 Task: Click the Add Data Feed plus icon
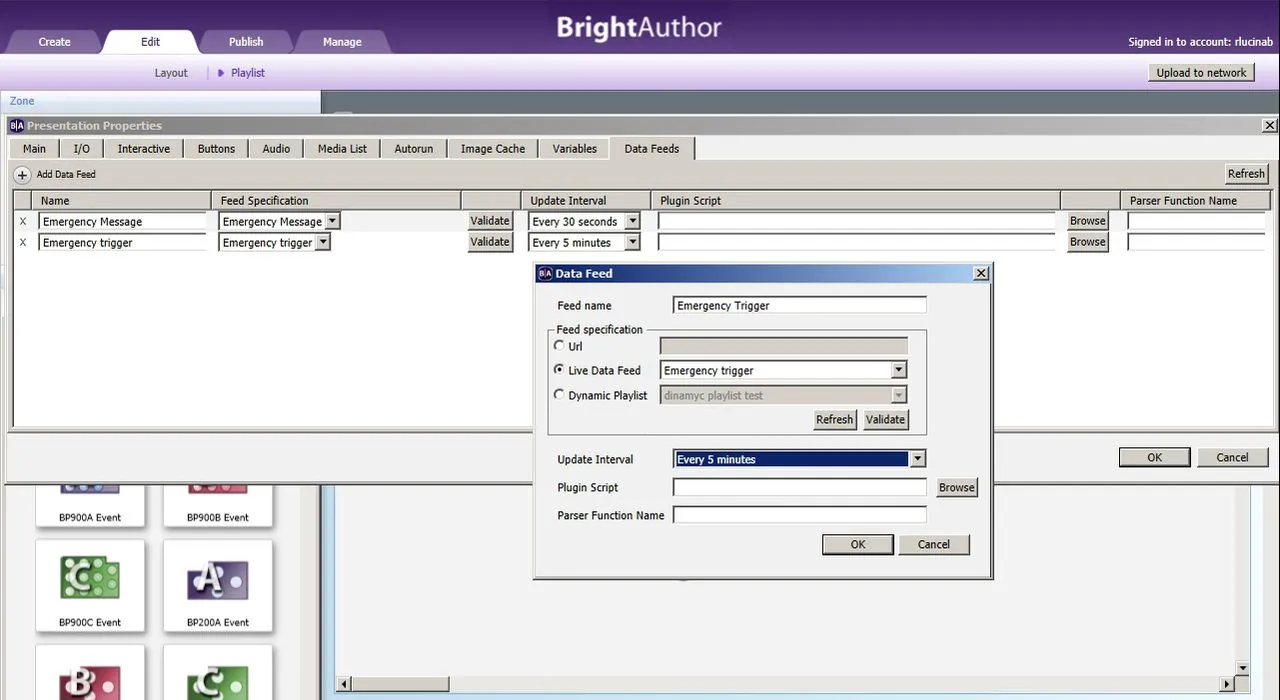pos(22,175)
